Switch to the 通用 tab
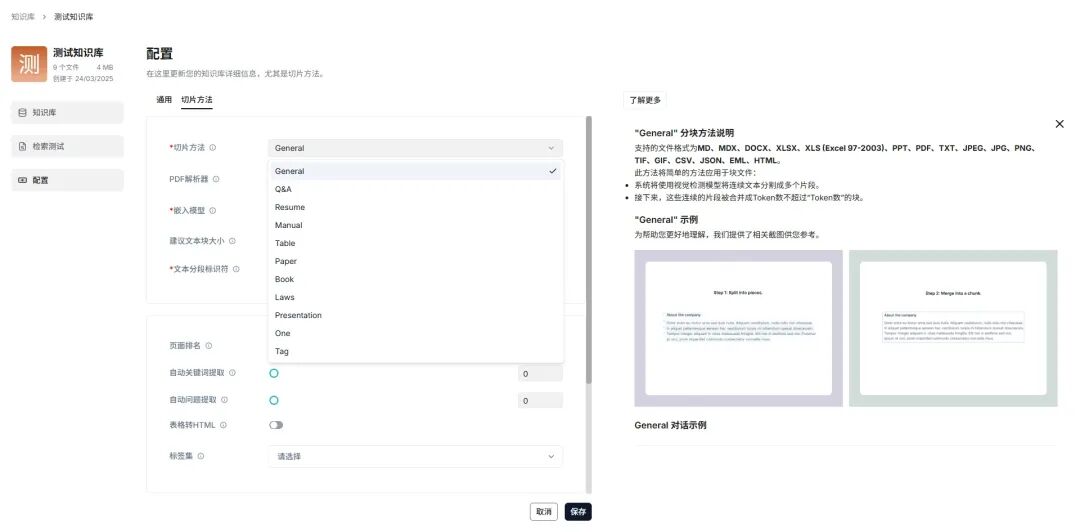 tap(164, 100)
